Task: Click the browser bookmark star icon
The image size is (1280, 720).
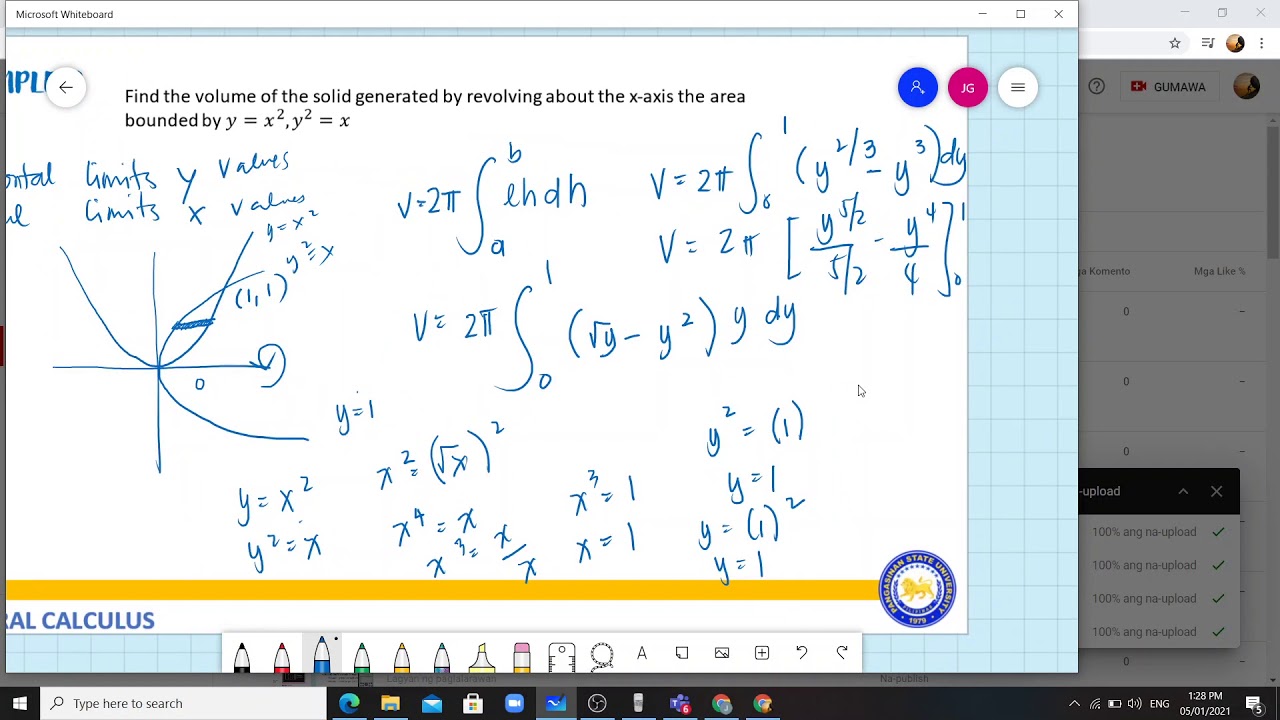Action: point(1175,43)
